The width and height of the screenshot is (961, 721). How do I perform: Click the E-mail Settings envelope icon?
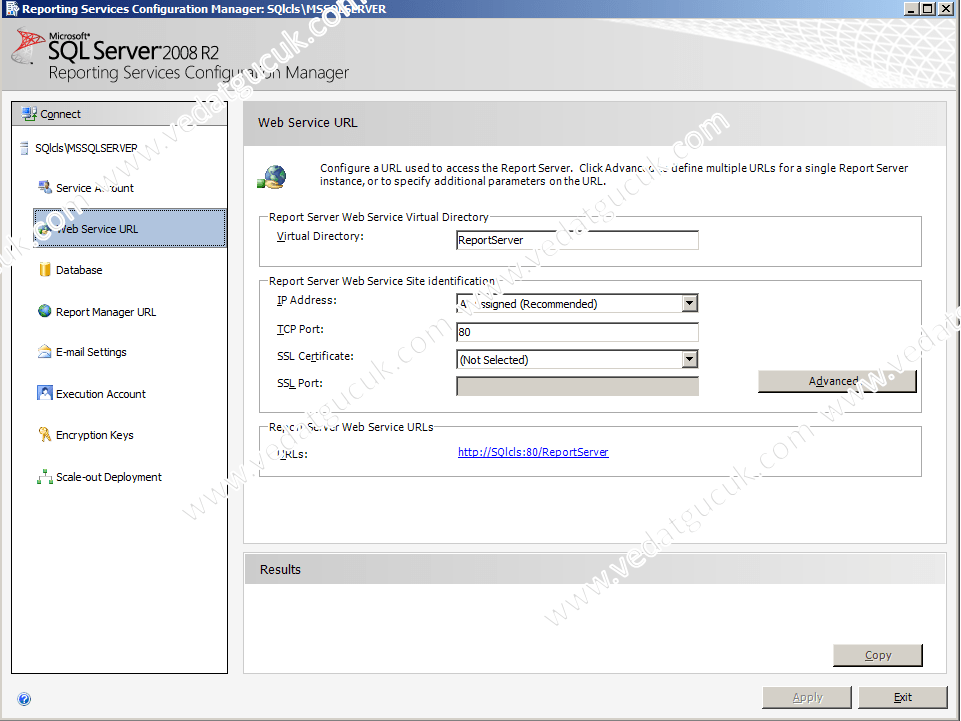coord(45,351)
